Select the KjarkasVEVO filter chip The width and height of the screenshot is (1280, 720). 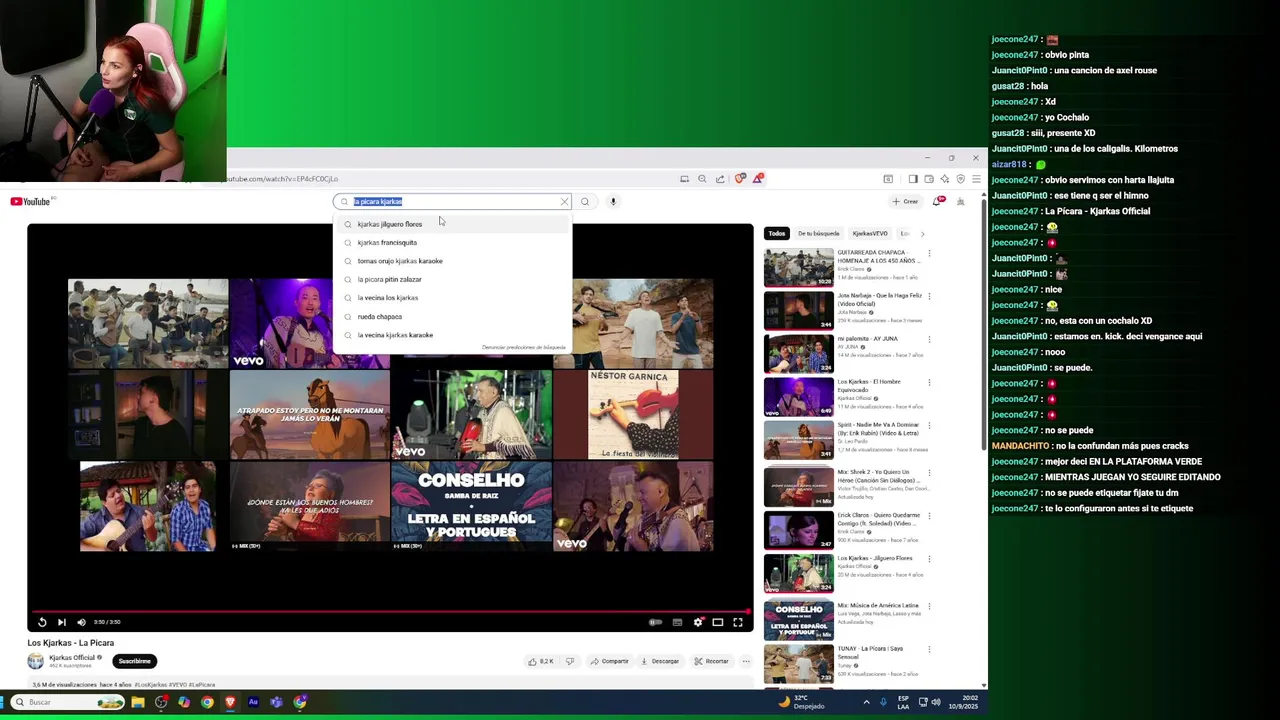(x=870, y=233)
